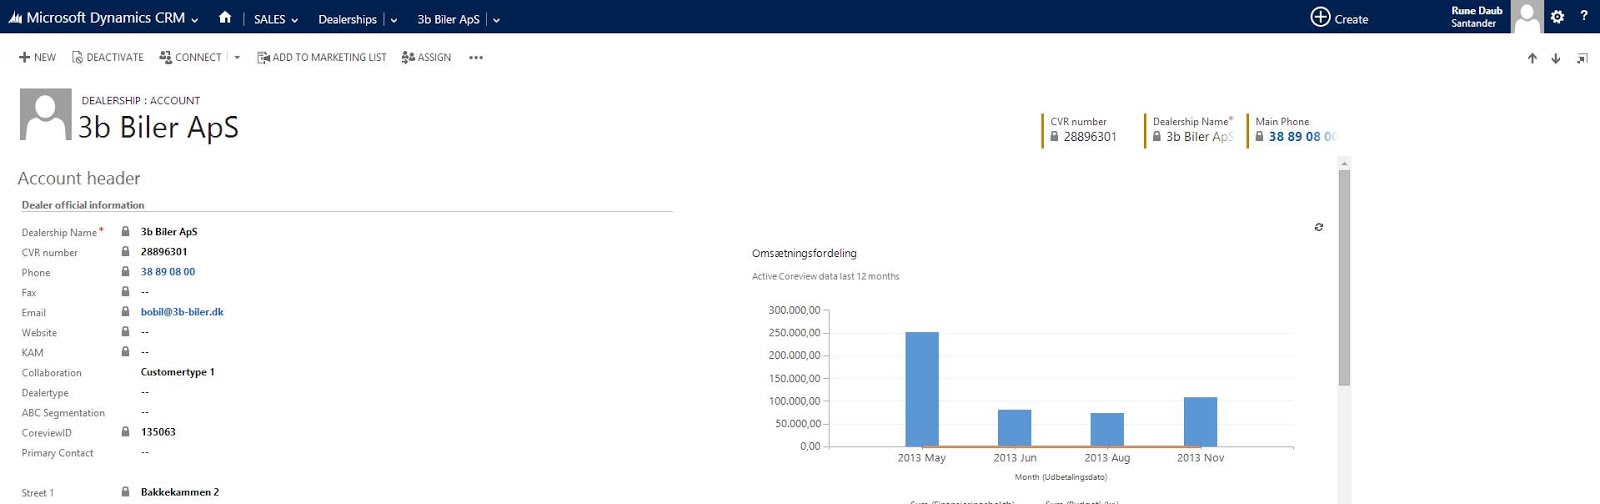This screenshot has width=1600, height=504.
Task: Open the settings gear icon
Action: tap(1557, 17)
